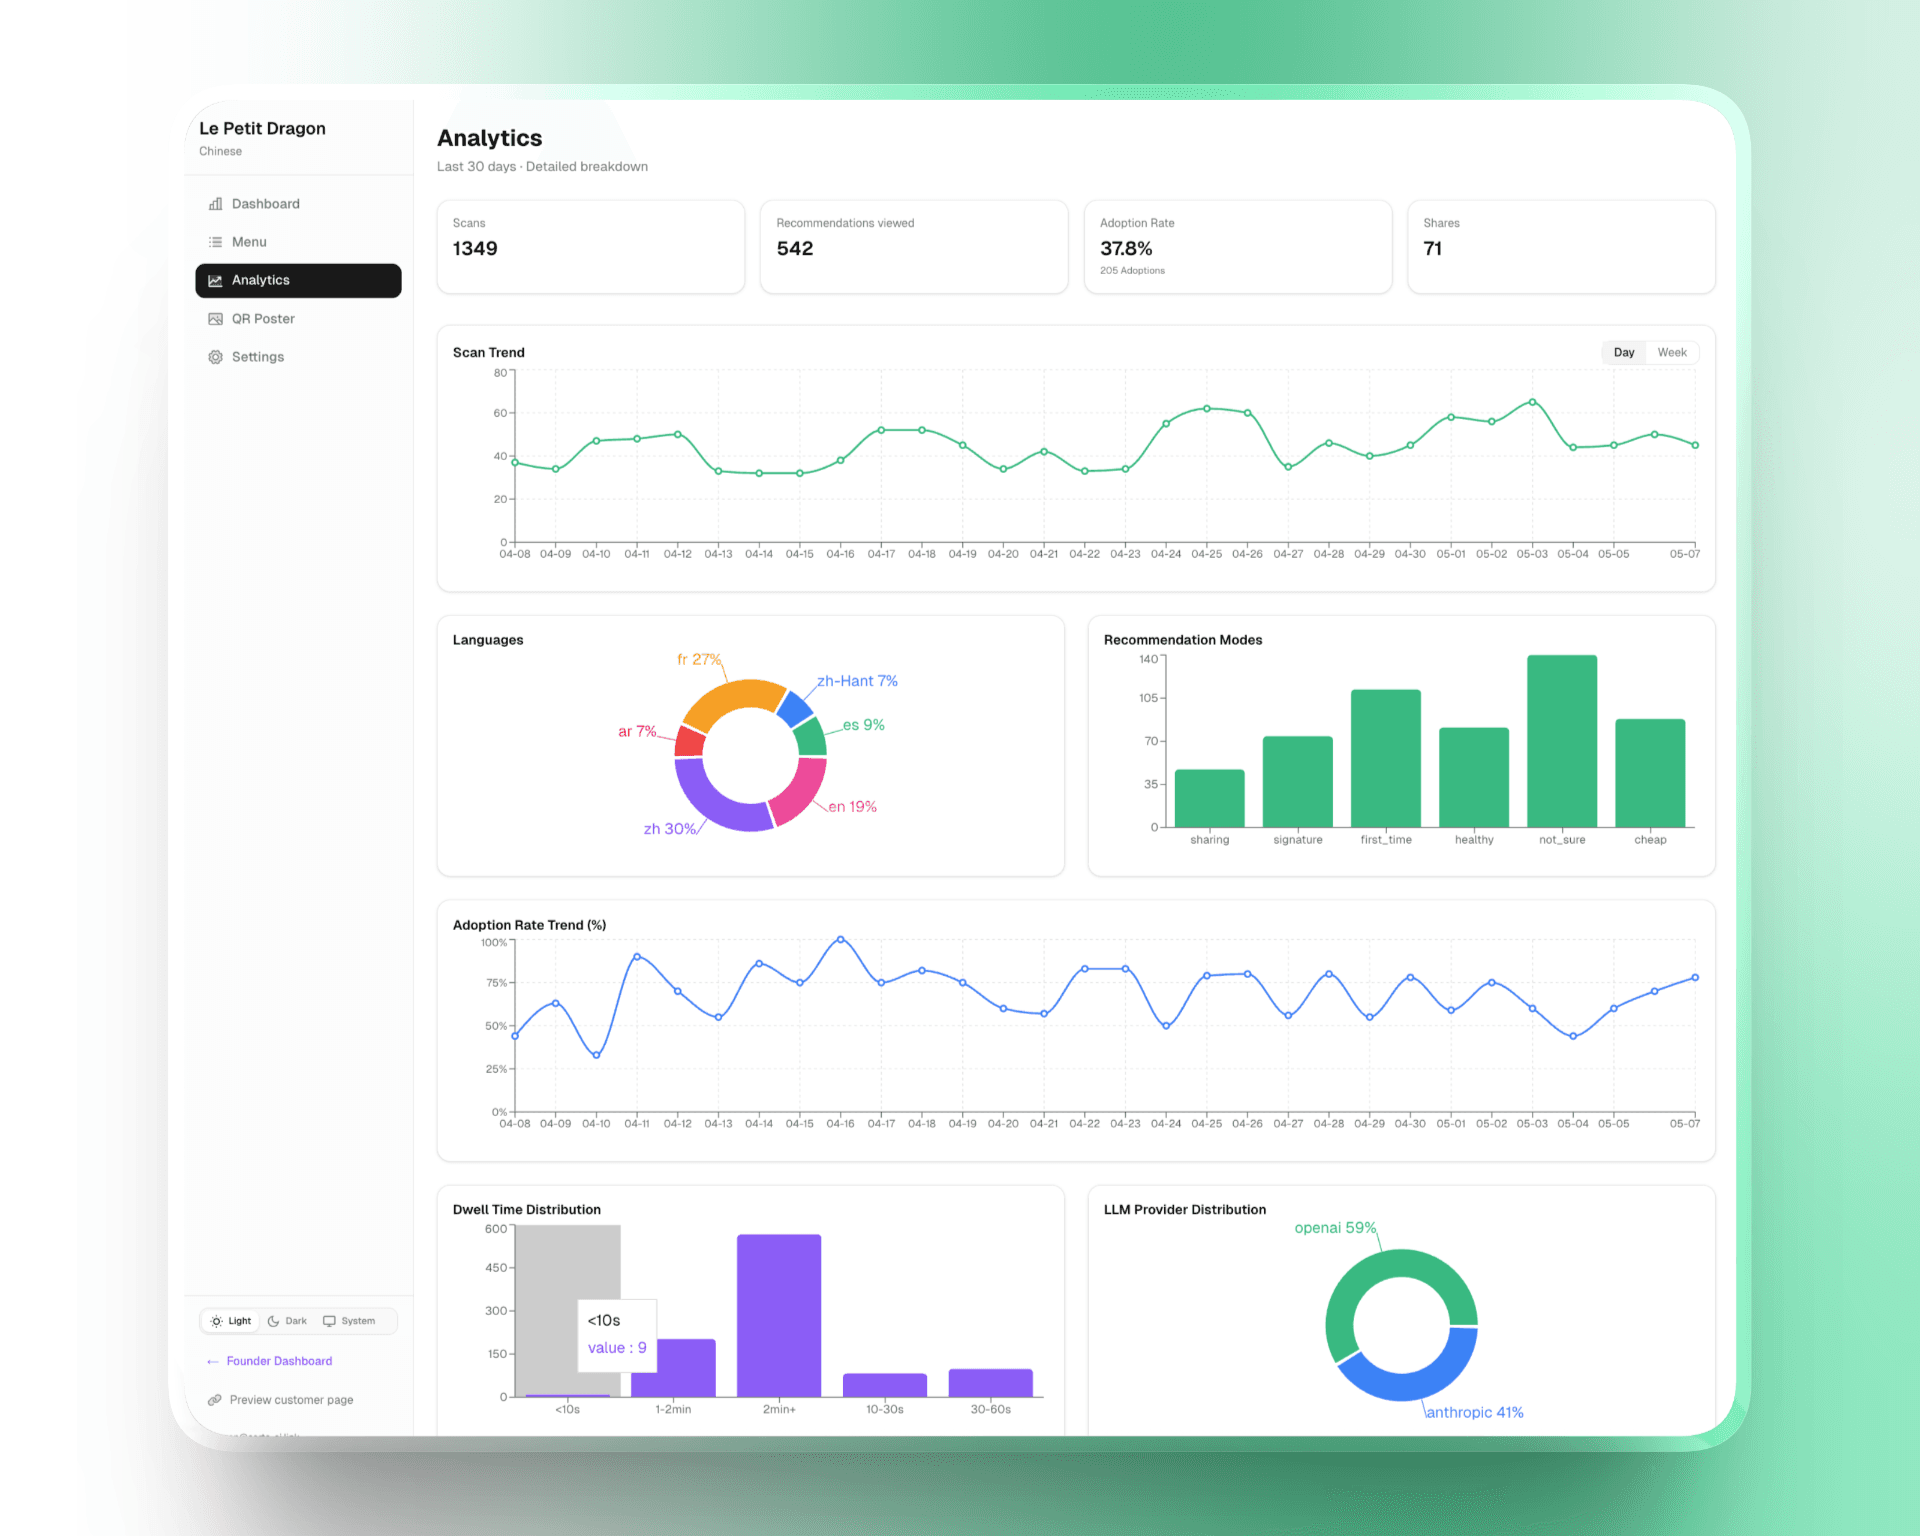
Task: Click the first_time bar in Recommendation Modes
Action: pyautogui.click(x=1386, y=758)
